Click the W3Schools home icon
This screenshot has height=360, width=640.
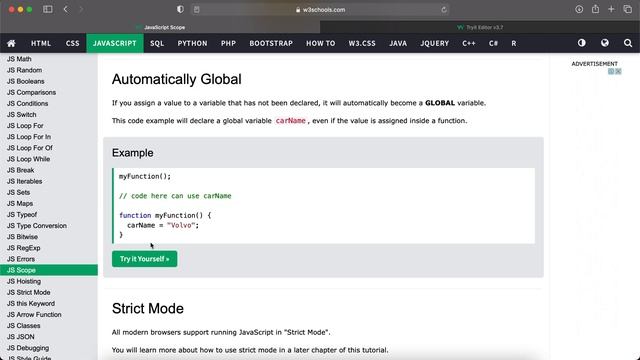tap(11, 43)
